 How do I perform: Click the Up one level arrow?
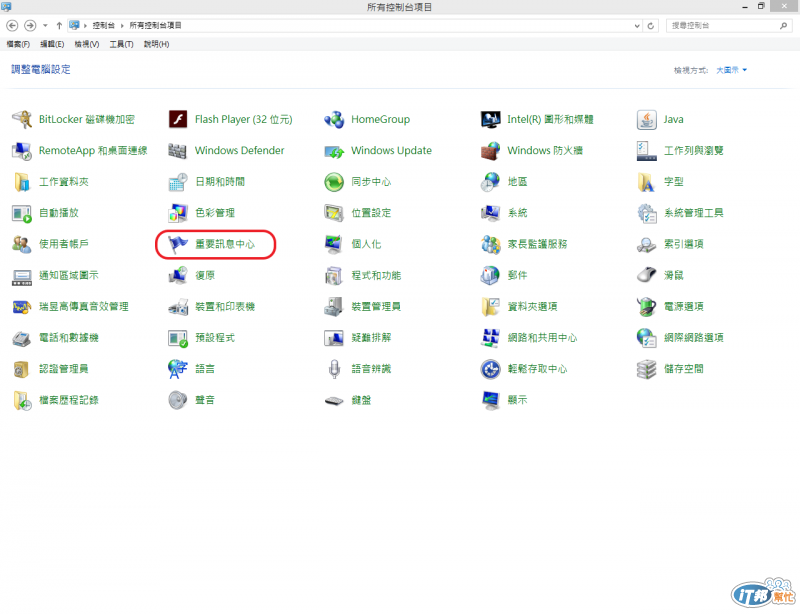point(59,26)
